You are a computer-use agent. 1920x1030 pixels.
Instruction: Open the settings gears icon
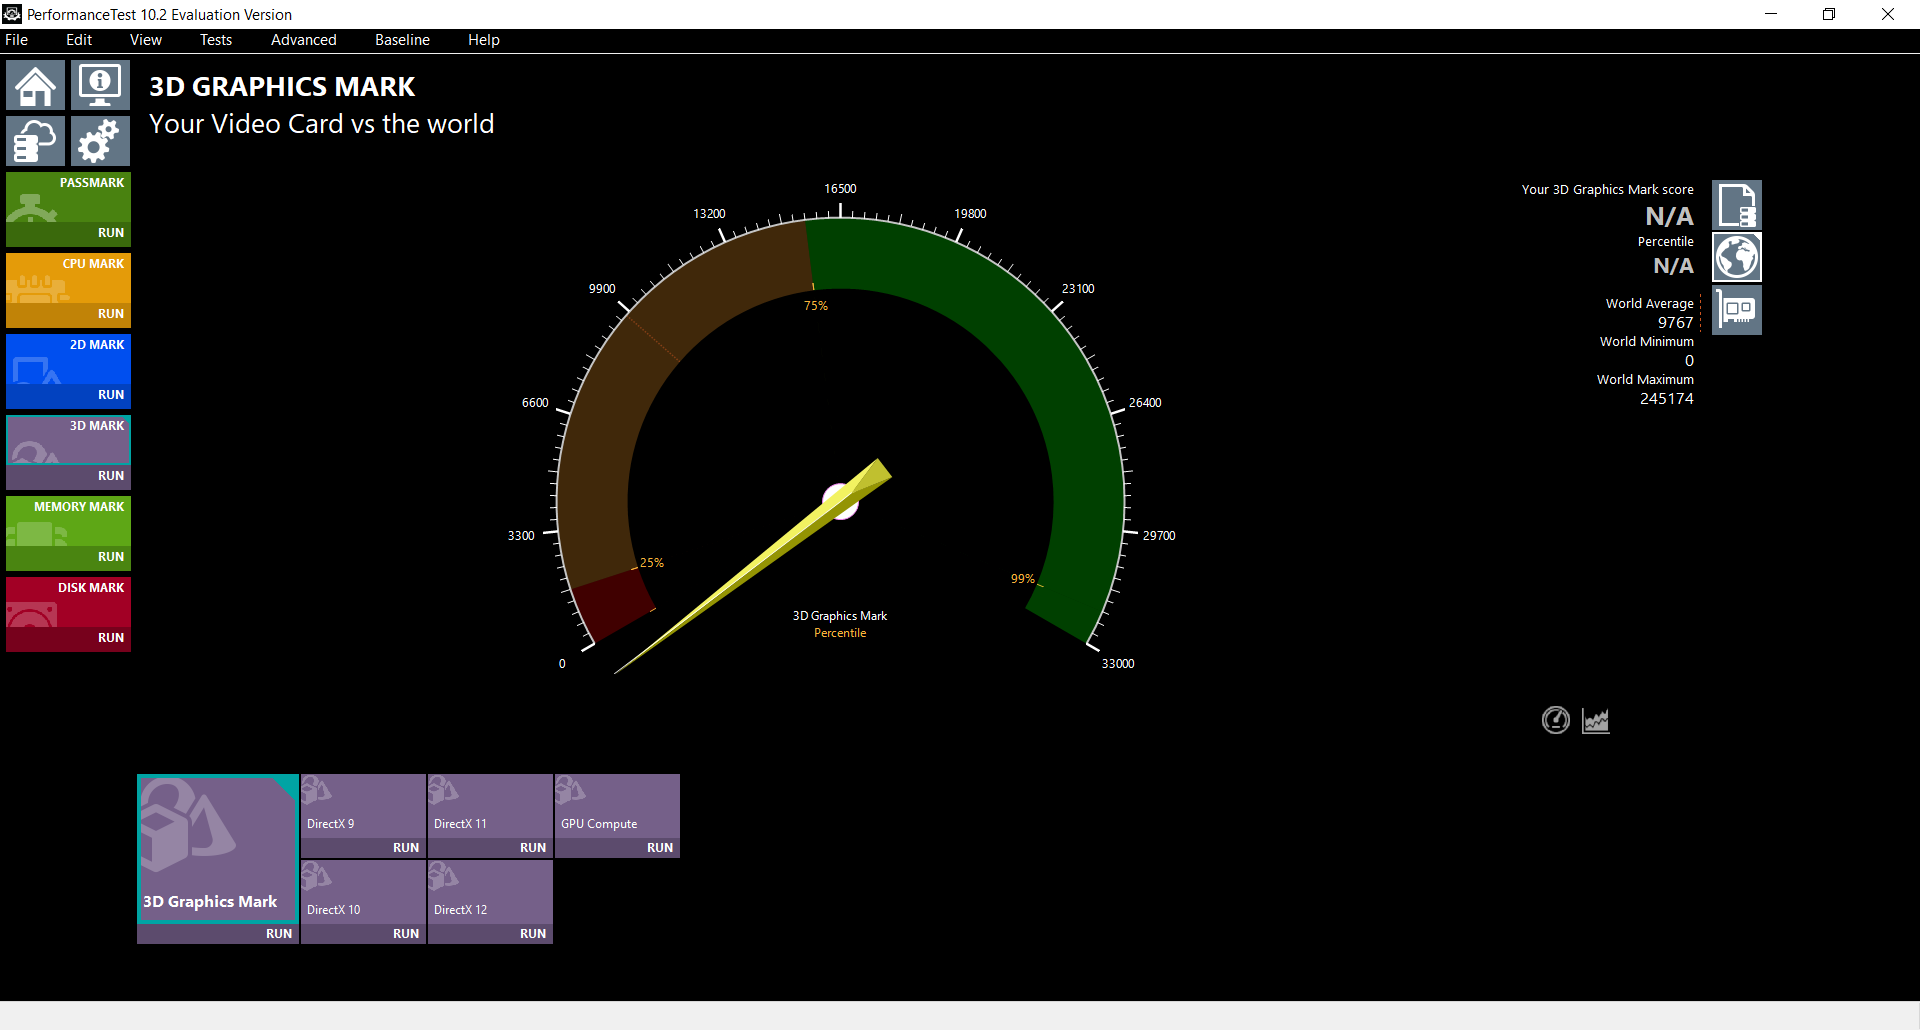pyautogui.click(x=100, y=141)
